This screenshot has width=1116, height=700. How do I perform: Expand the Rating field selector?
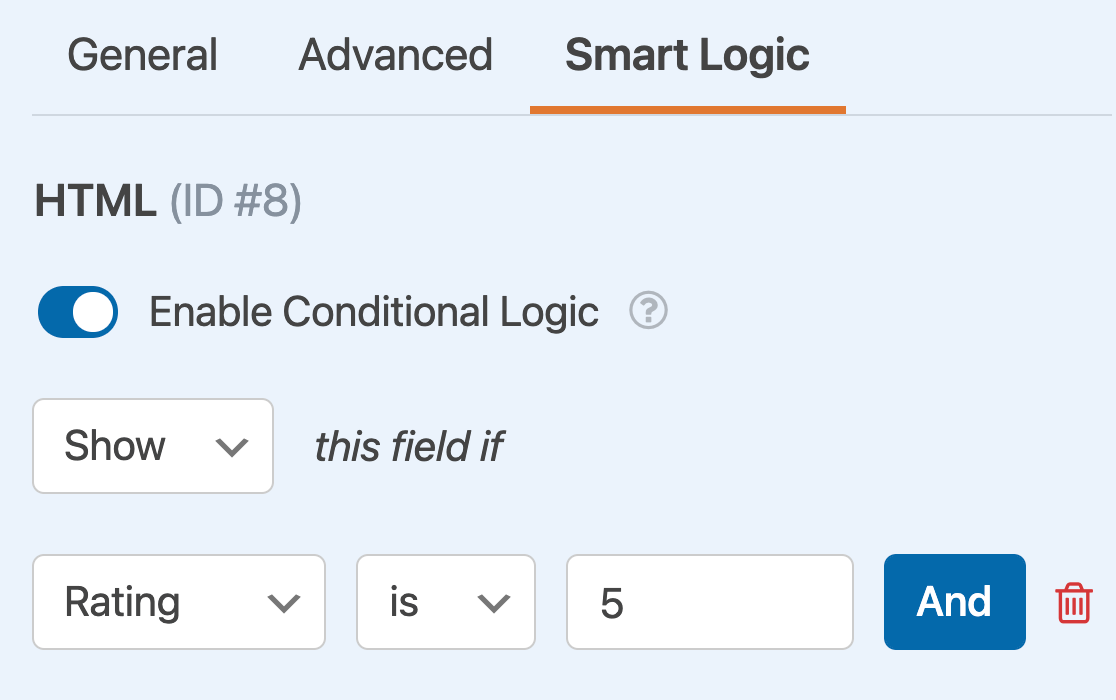pos(179,602)
